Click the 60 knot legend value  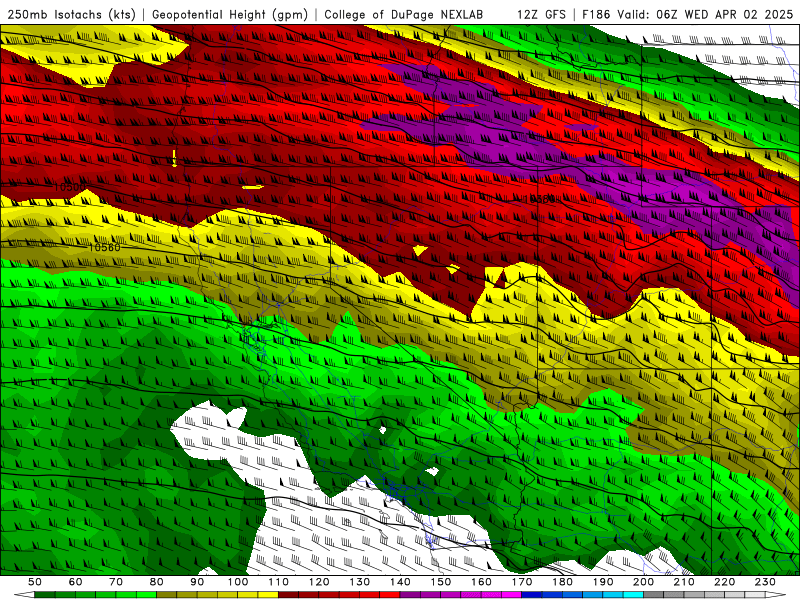[76, 582]
